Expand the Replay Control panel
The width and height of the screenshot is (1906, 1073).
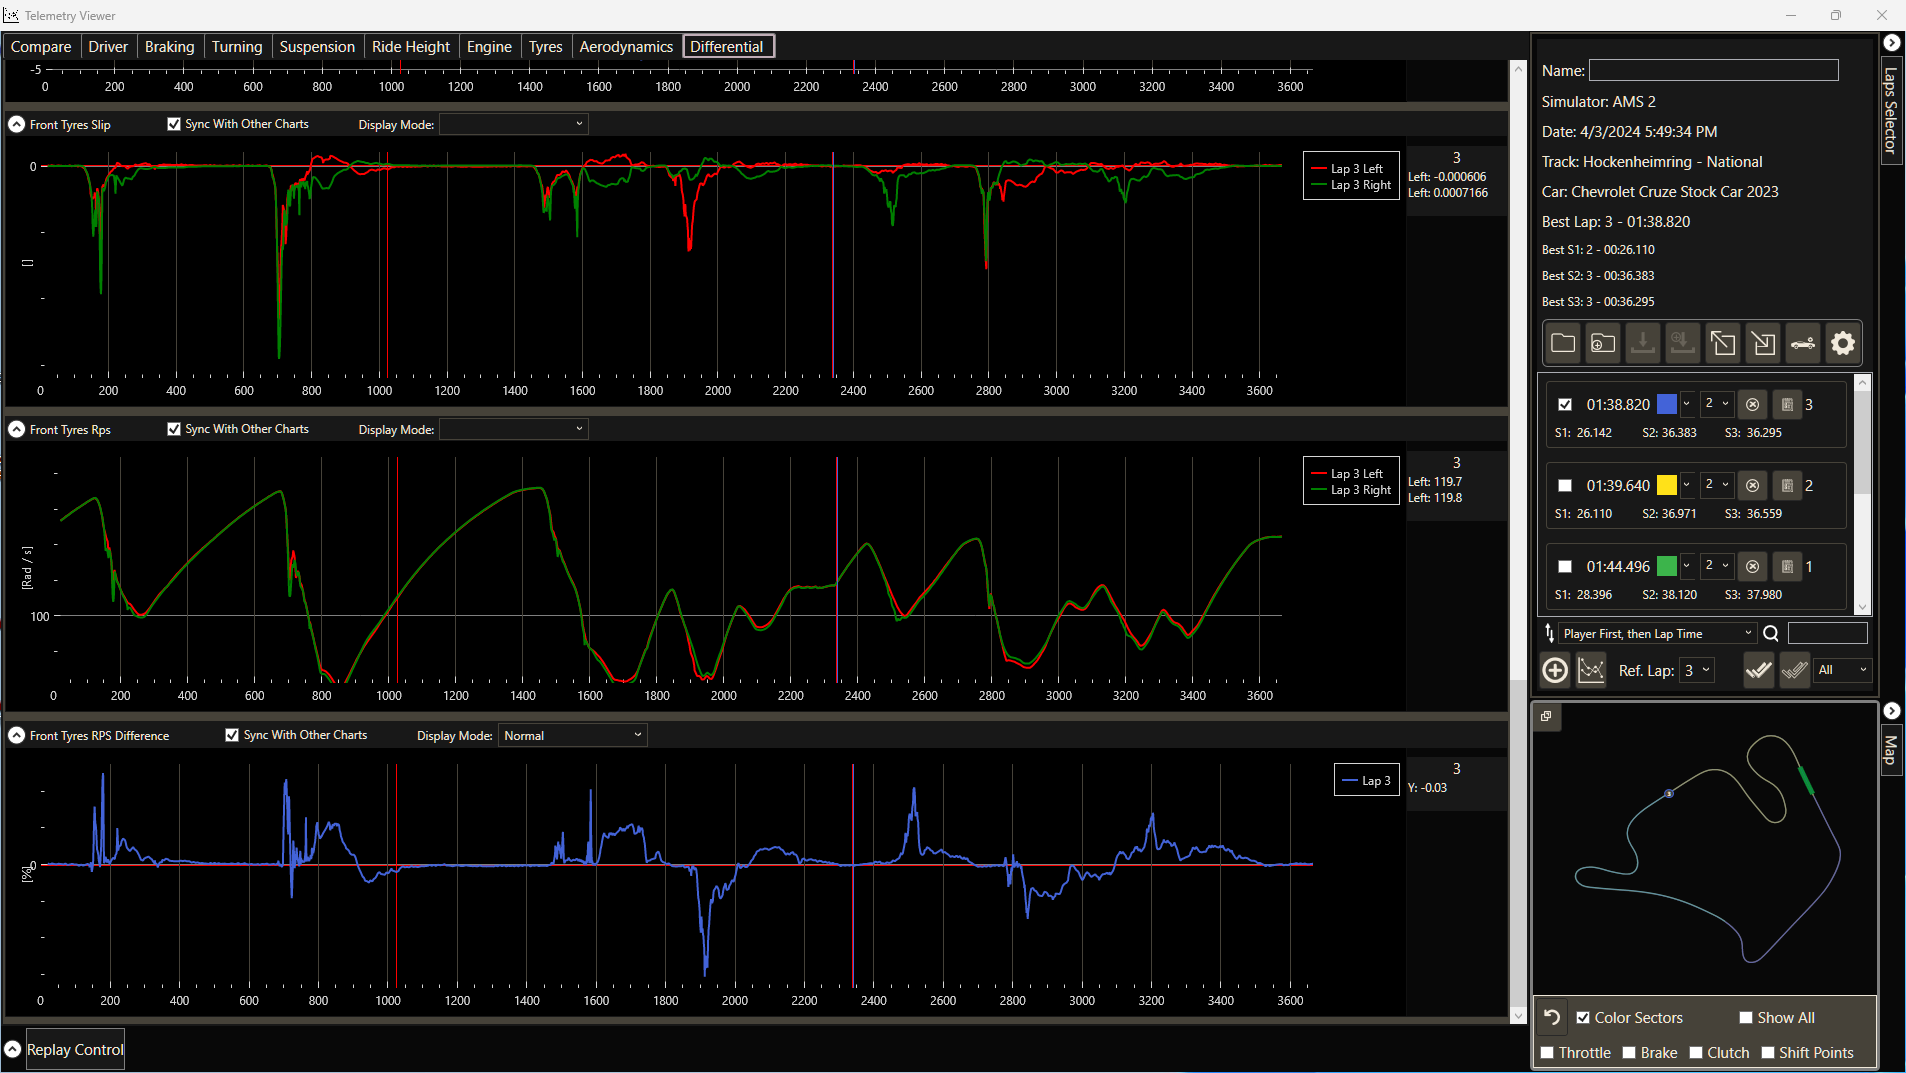(x=13, y=1049)
